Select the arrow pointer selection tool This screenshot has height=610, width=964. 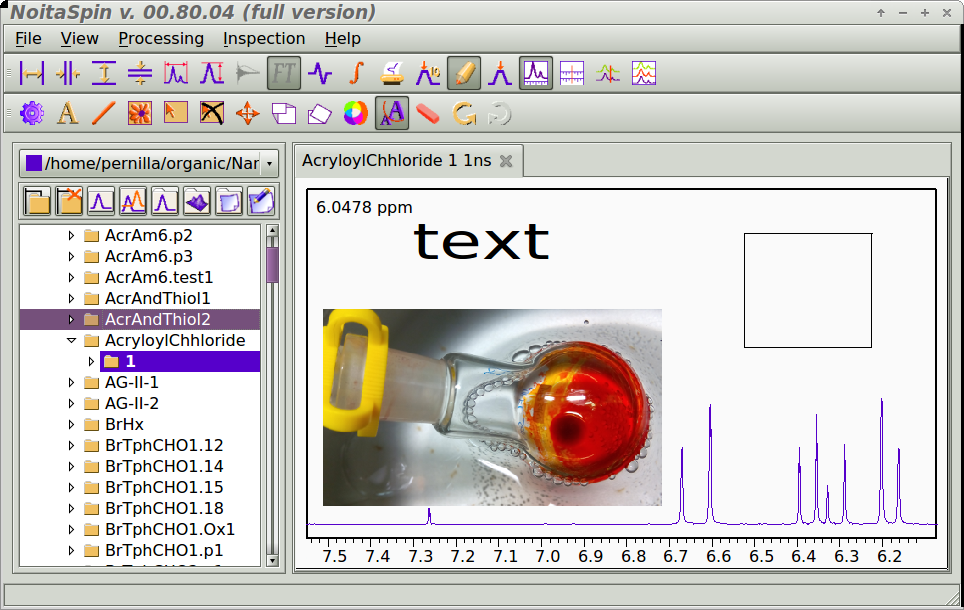coord(176,114)
